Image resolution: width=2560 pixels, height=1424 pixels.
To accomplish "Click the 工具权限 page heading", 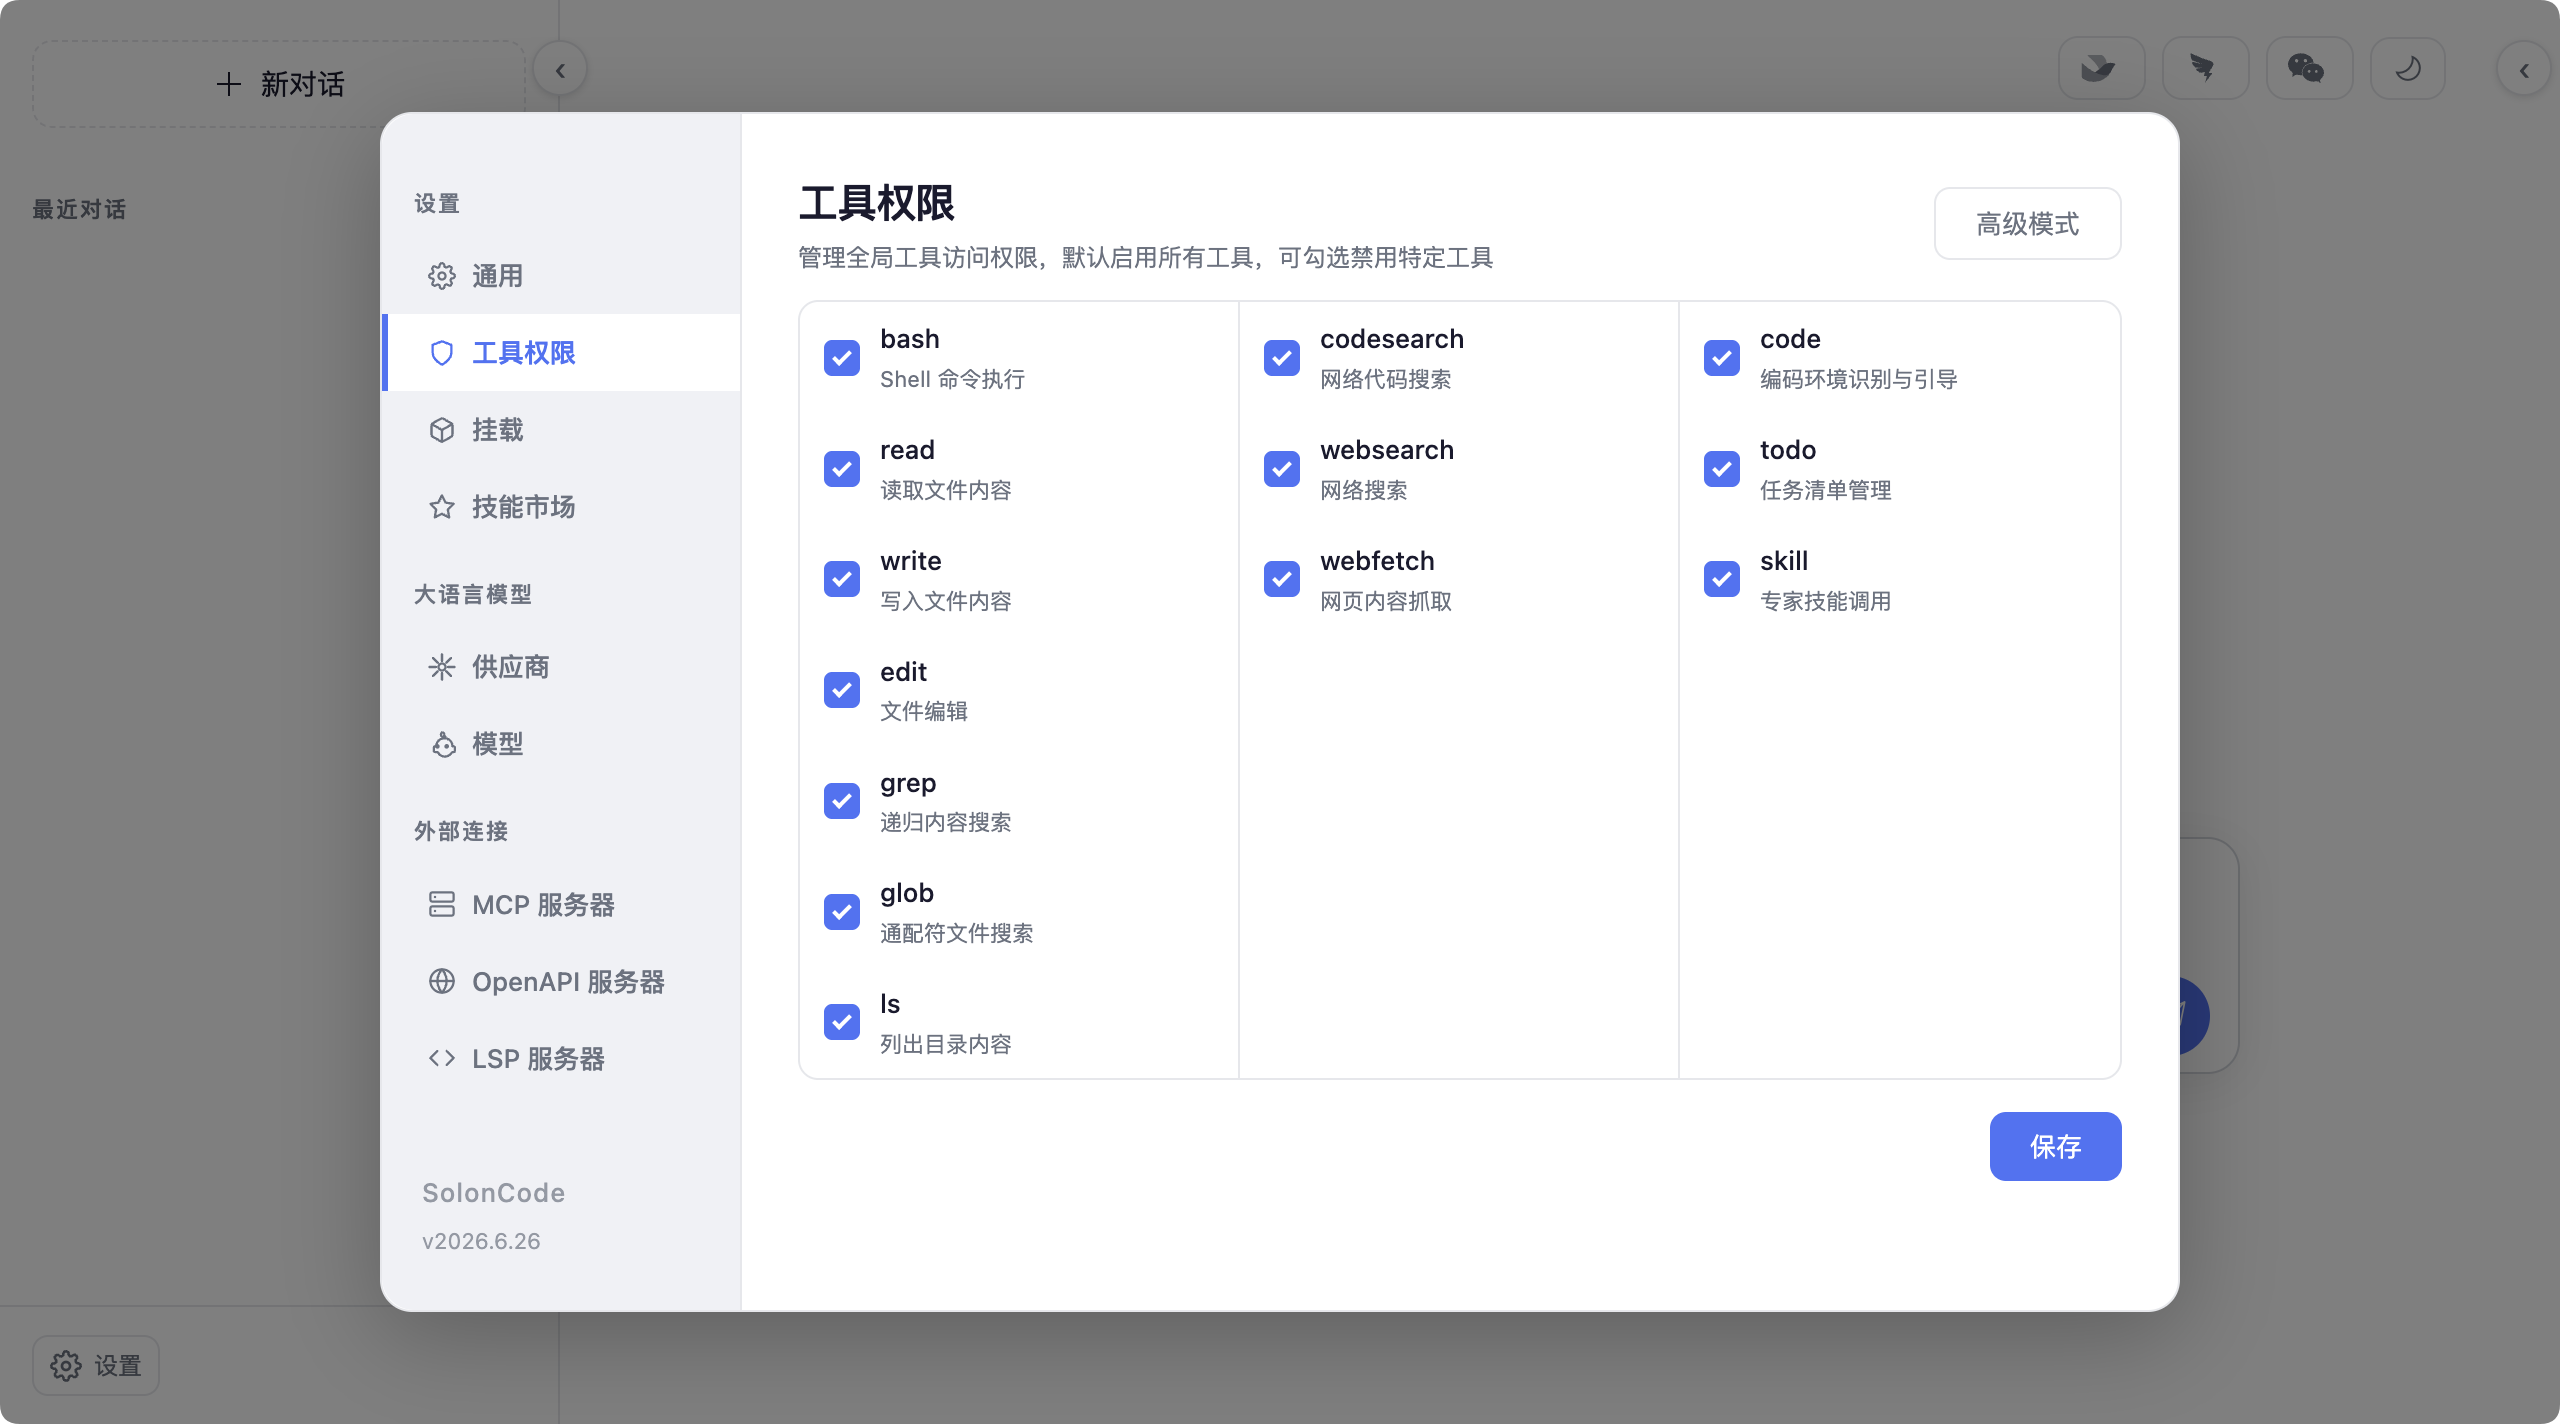I will [876, 204].
